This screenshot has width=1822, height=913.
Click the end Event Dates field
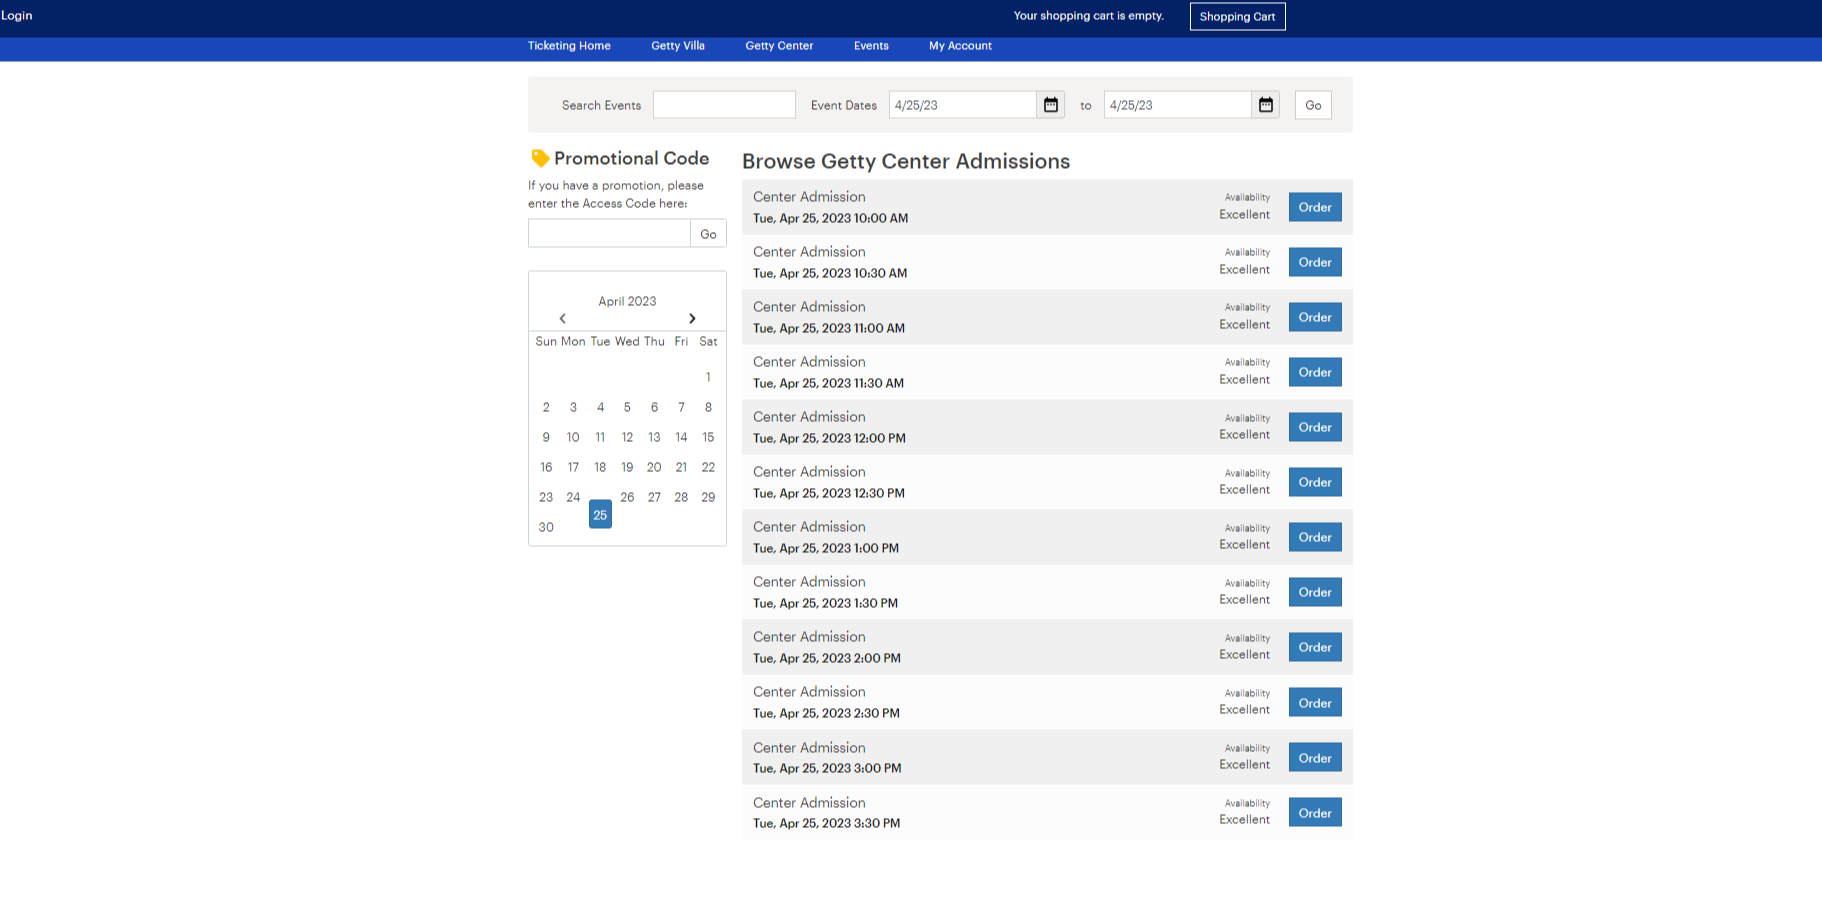[1177, 105]
